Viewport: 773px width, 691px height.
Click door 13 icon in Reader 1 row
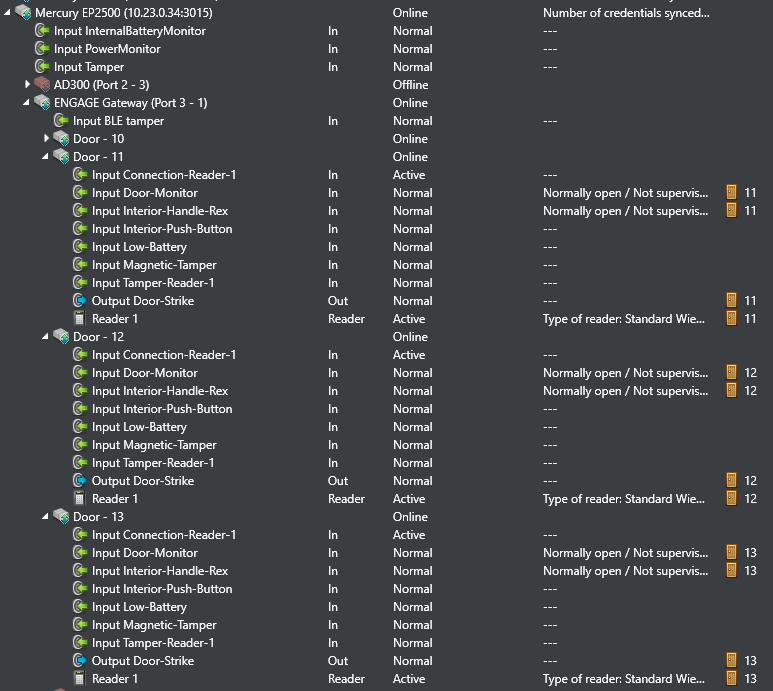click(731, 679)
